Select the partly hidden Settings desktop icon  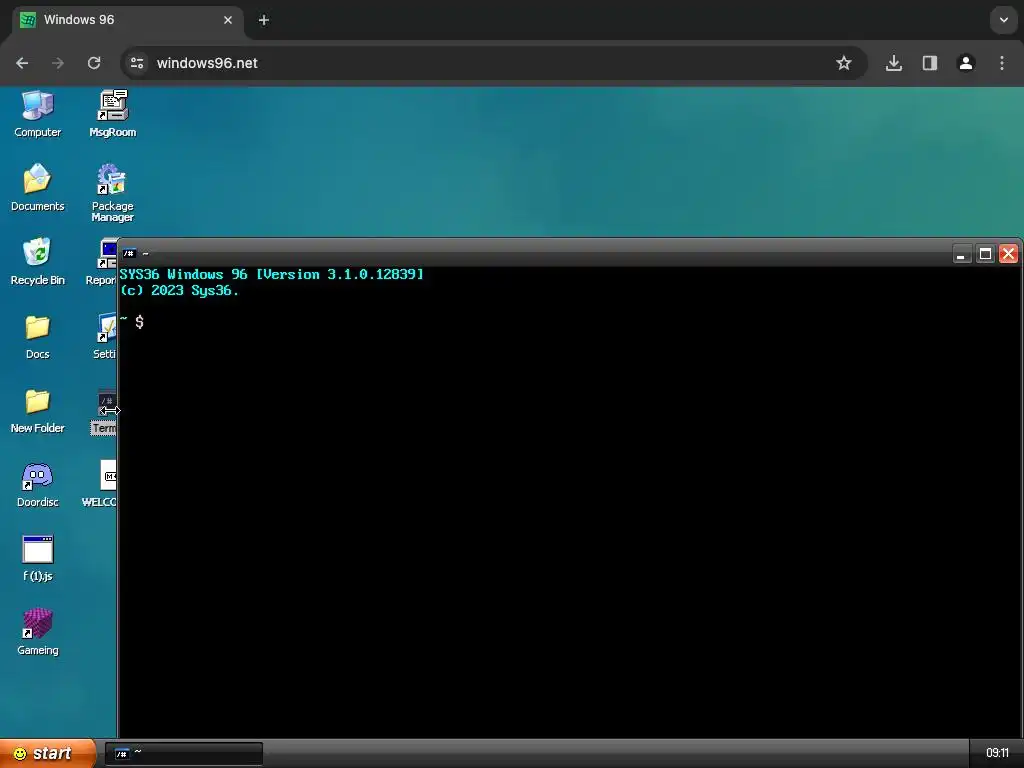pyautogui.click(x=105, y=336)
